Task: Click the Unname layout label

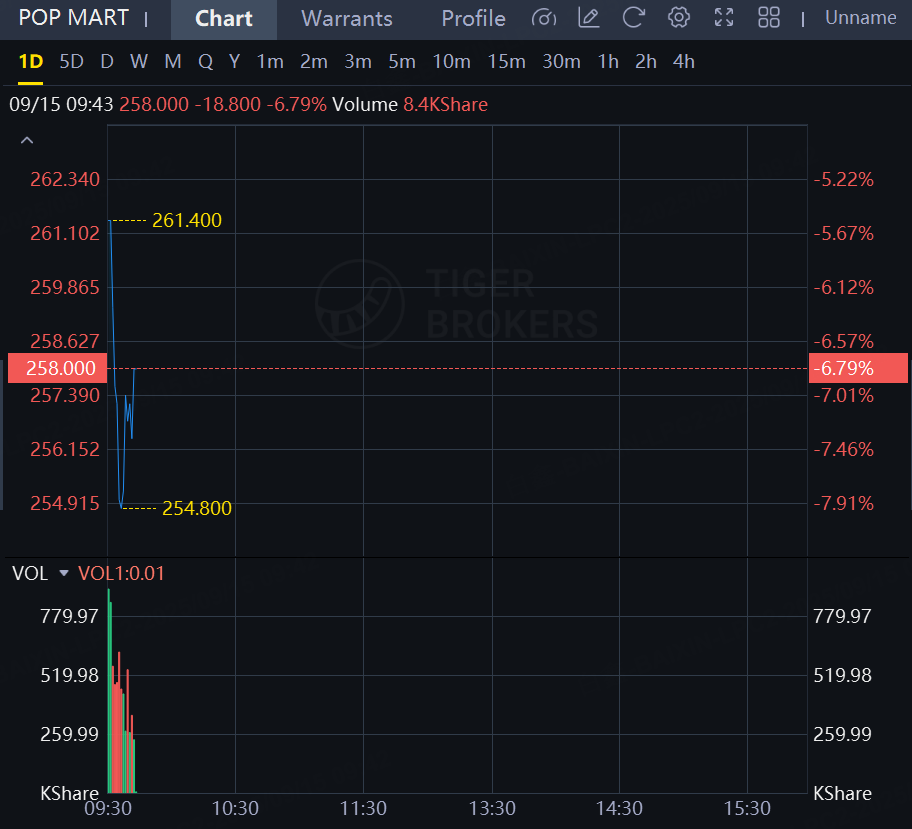Action: point(860,18)
